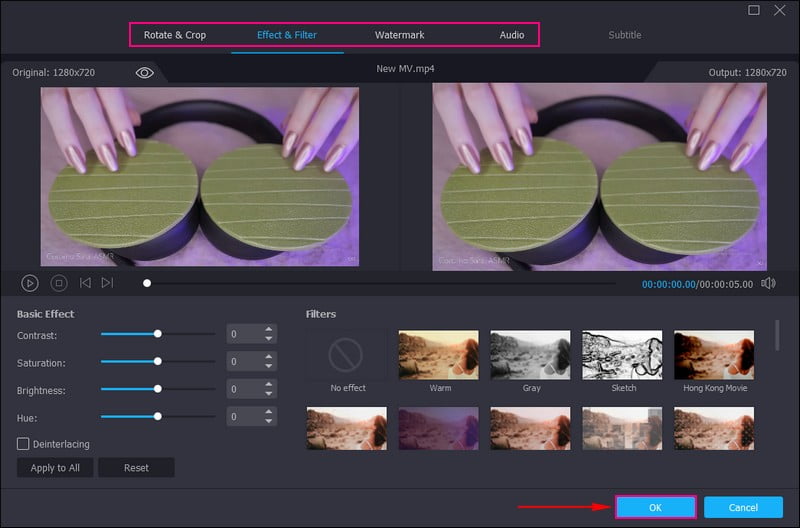Toggle the preview eye icon

pos(145,73)
